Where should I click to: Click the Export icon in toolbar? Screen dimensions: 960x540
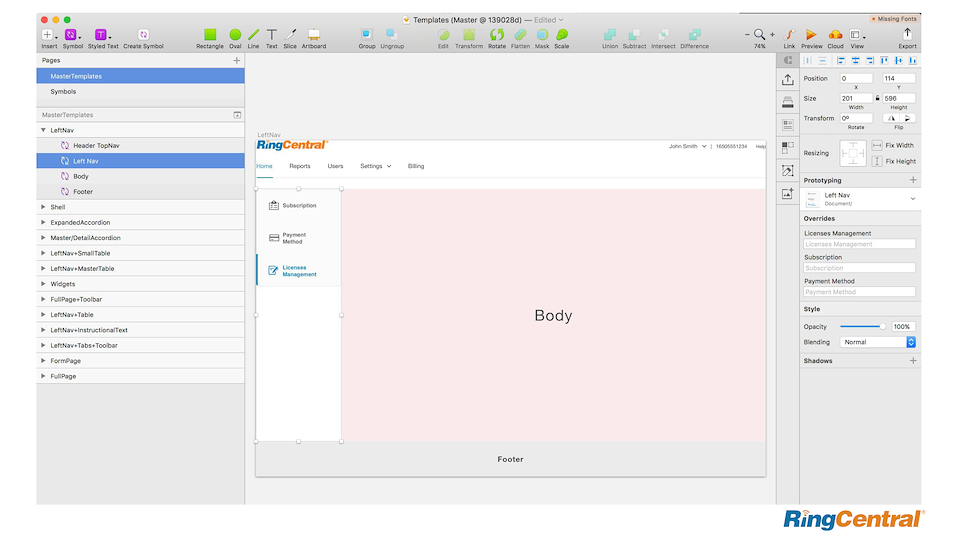[907, 34]
